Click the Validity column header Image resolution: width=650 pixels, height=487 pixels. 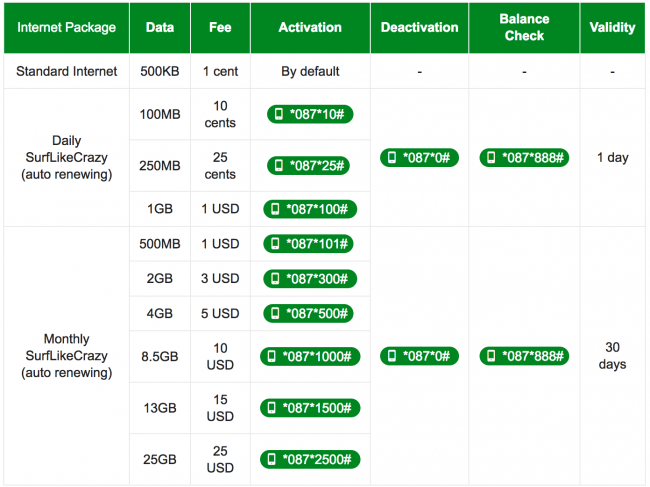[612, 28]
